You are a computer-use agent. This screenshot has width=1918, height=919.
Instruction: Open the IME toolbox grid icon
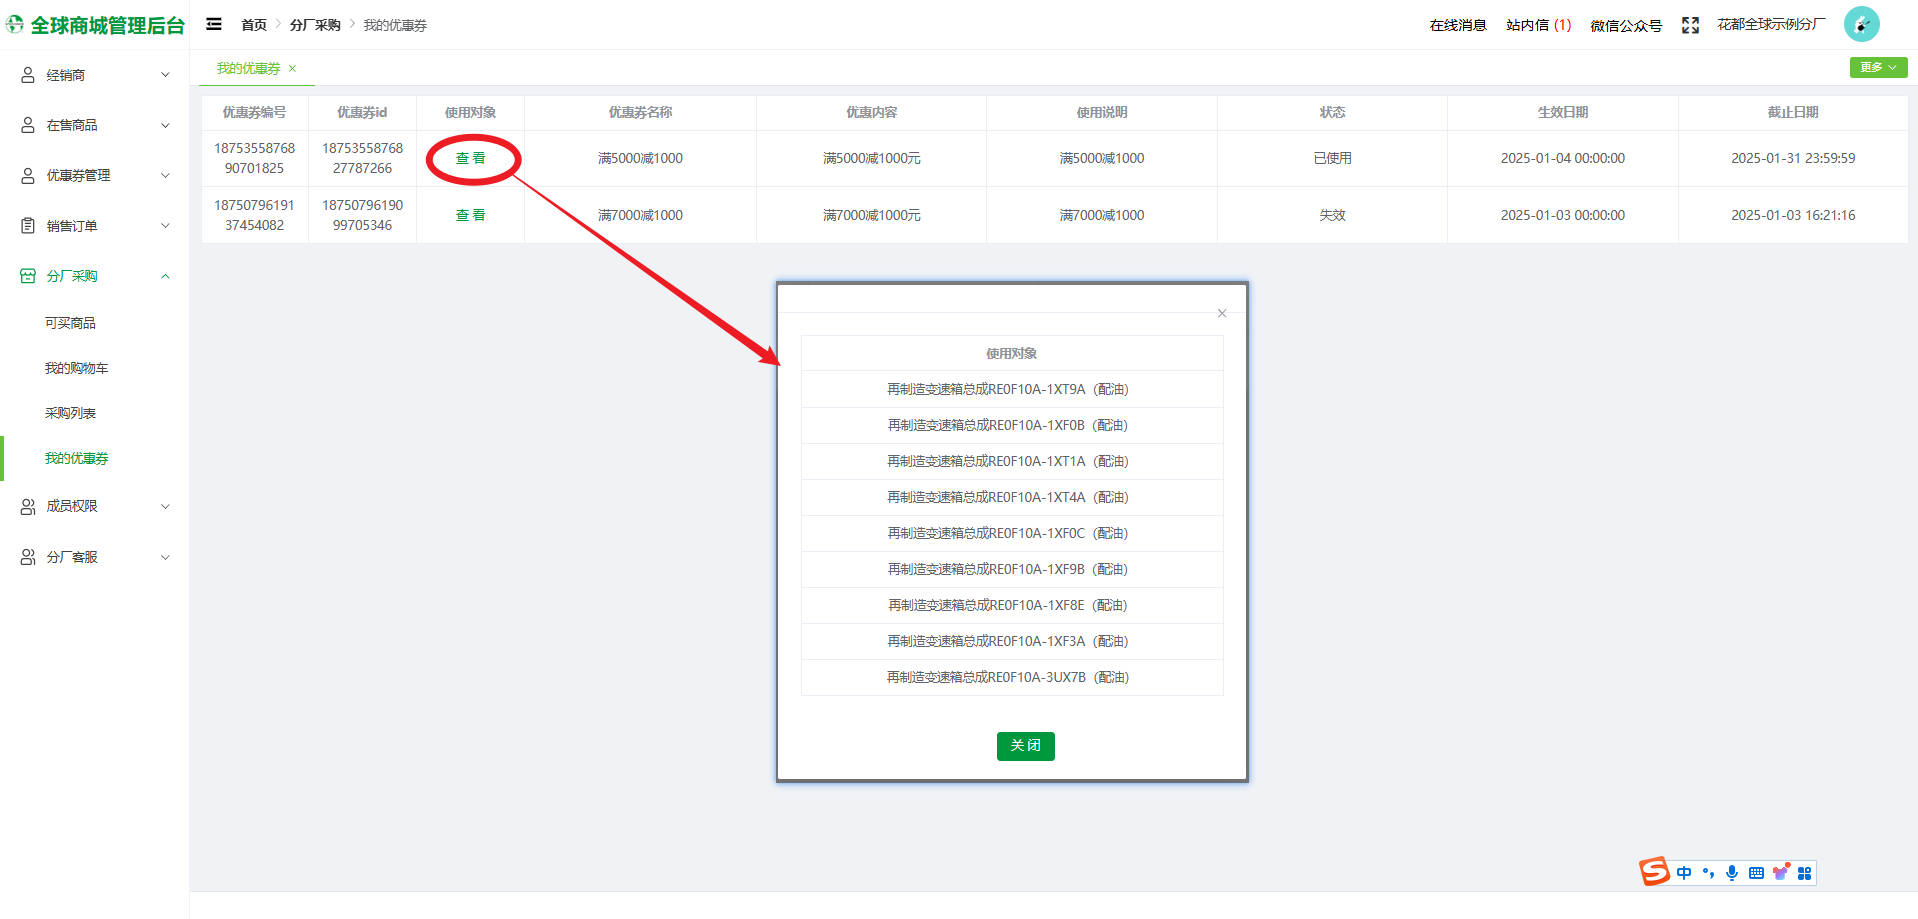1804,873
